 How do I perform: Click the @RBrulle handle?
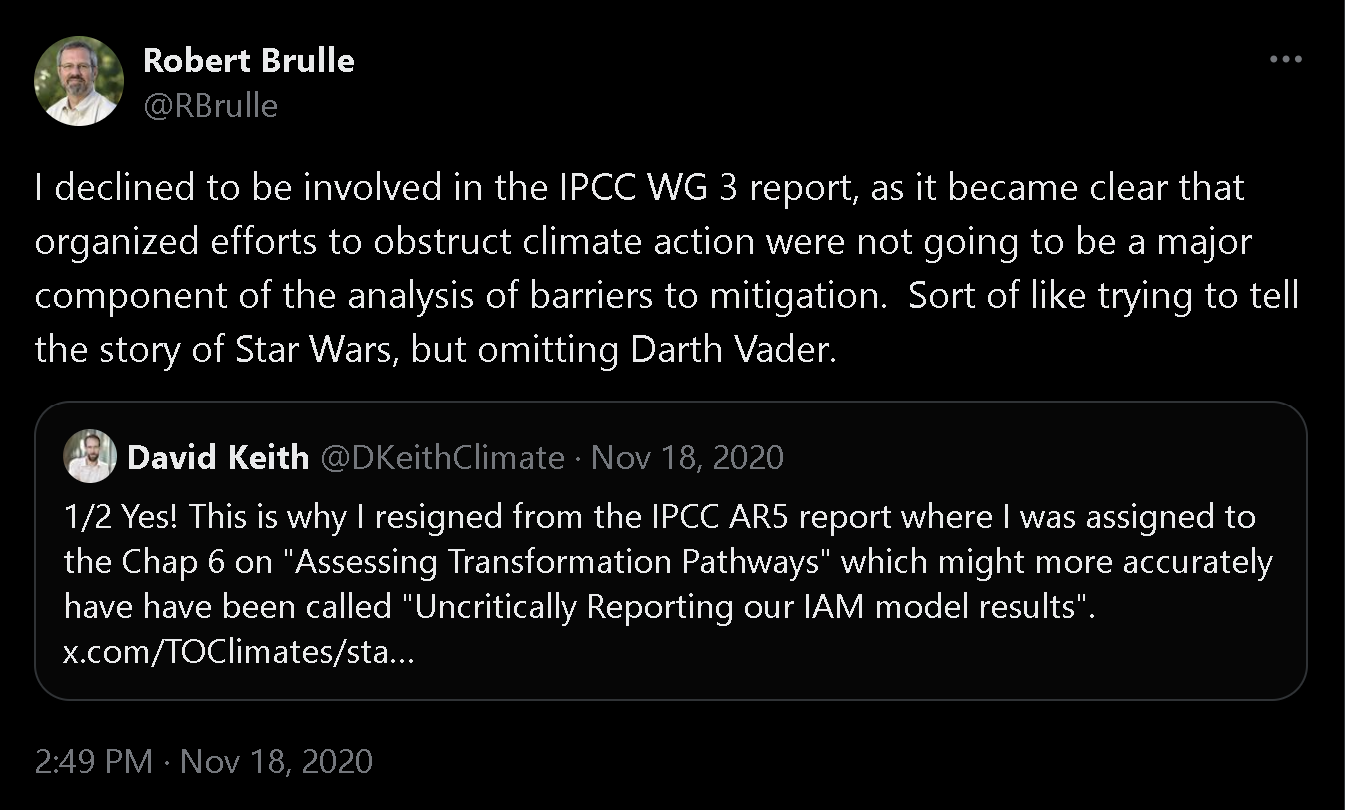(x=211, y=105)
